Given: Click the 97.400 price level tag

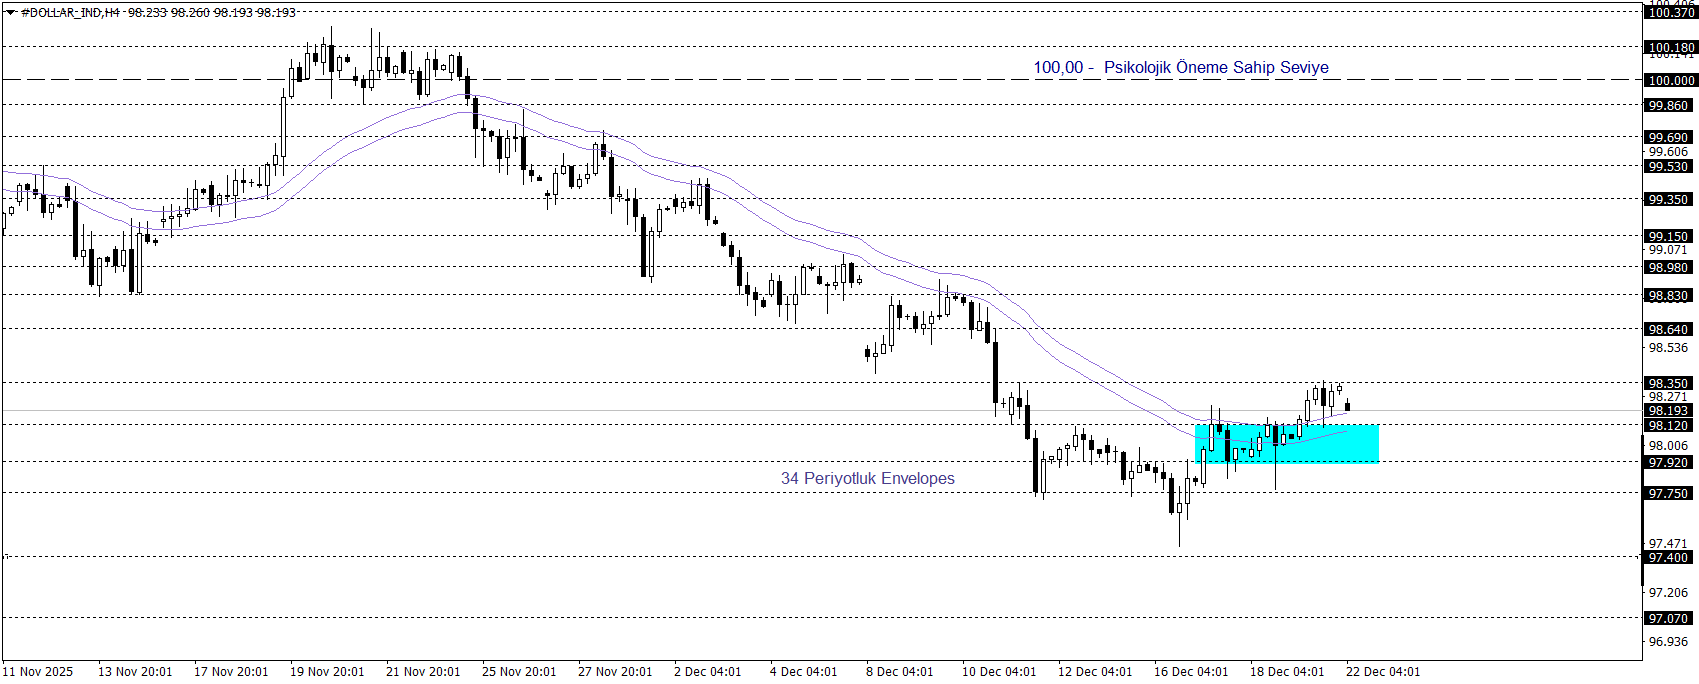Looking at the screenshot, I should (x=1670, y=558).
